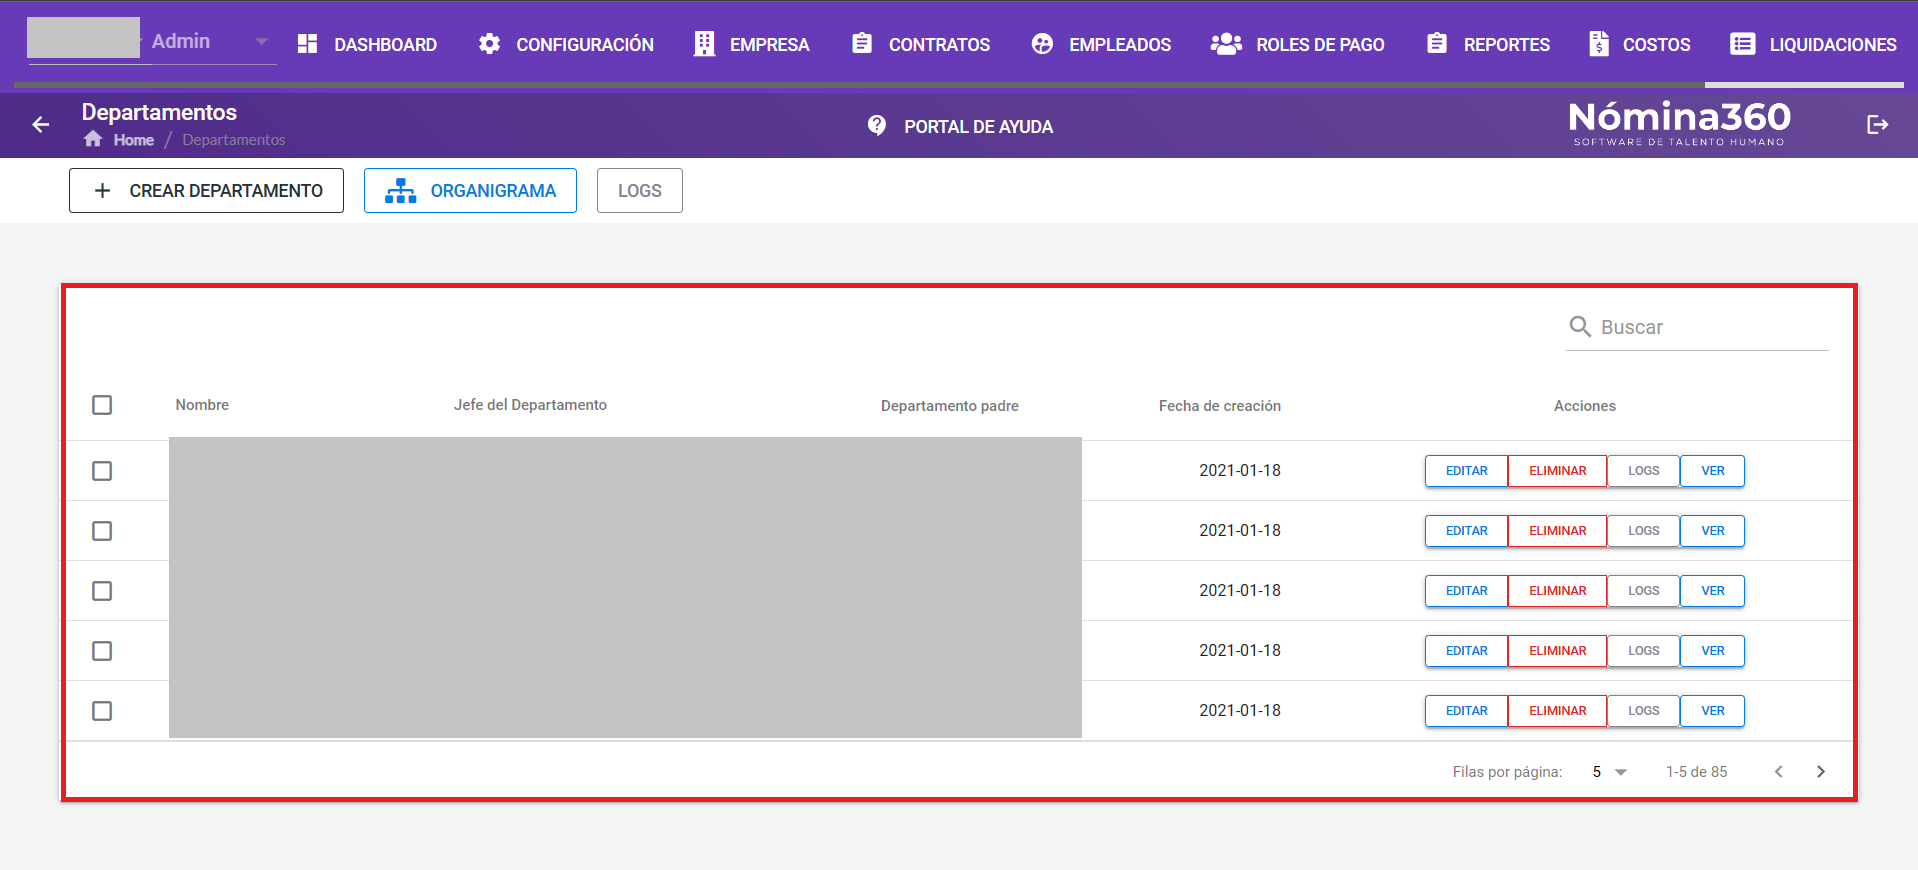The height and width of the screenshot is (870, 1918).
Task: Go to previous page arrow
Action: click(1779, 772)
